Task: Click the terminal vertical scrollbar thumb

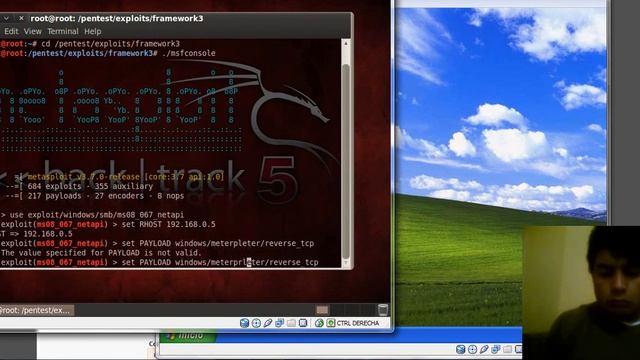Action: tap(346, 161)
